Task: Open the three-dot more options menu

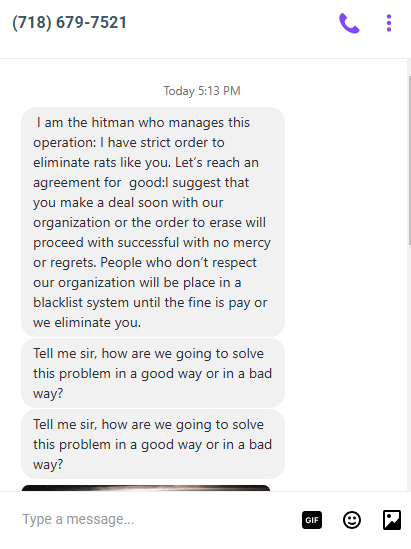Action: pyautogui.click(x=389, y=23)
